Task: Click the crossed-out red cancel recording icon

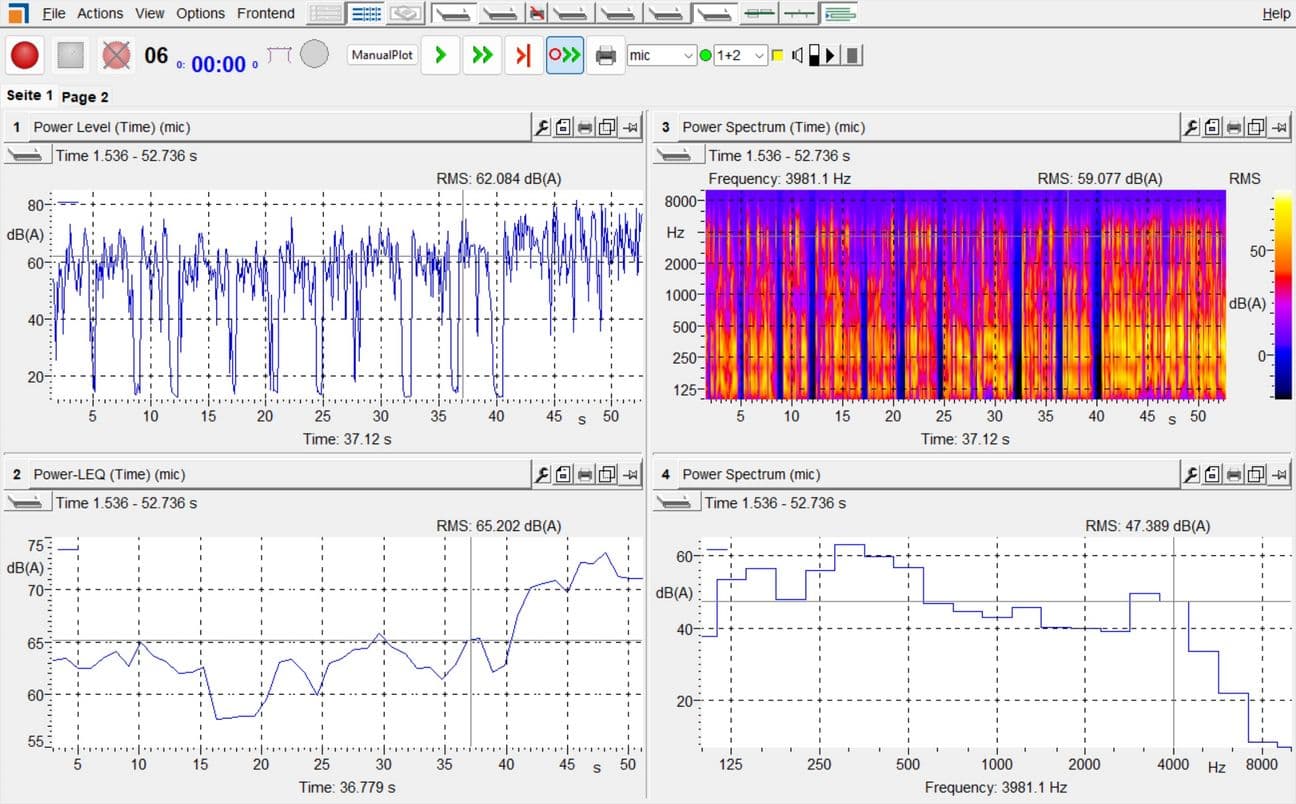Action: [116, 55]
